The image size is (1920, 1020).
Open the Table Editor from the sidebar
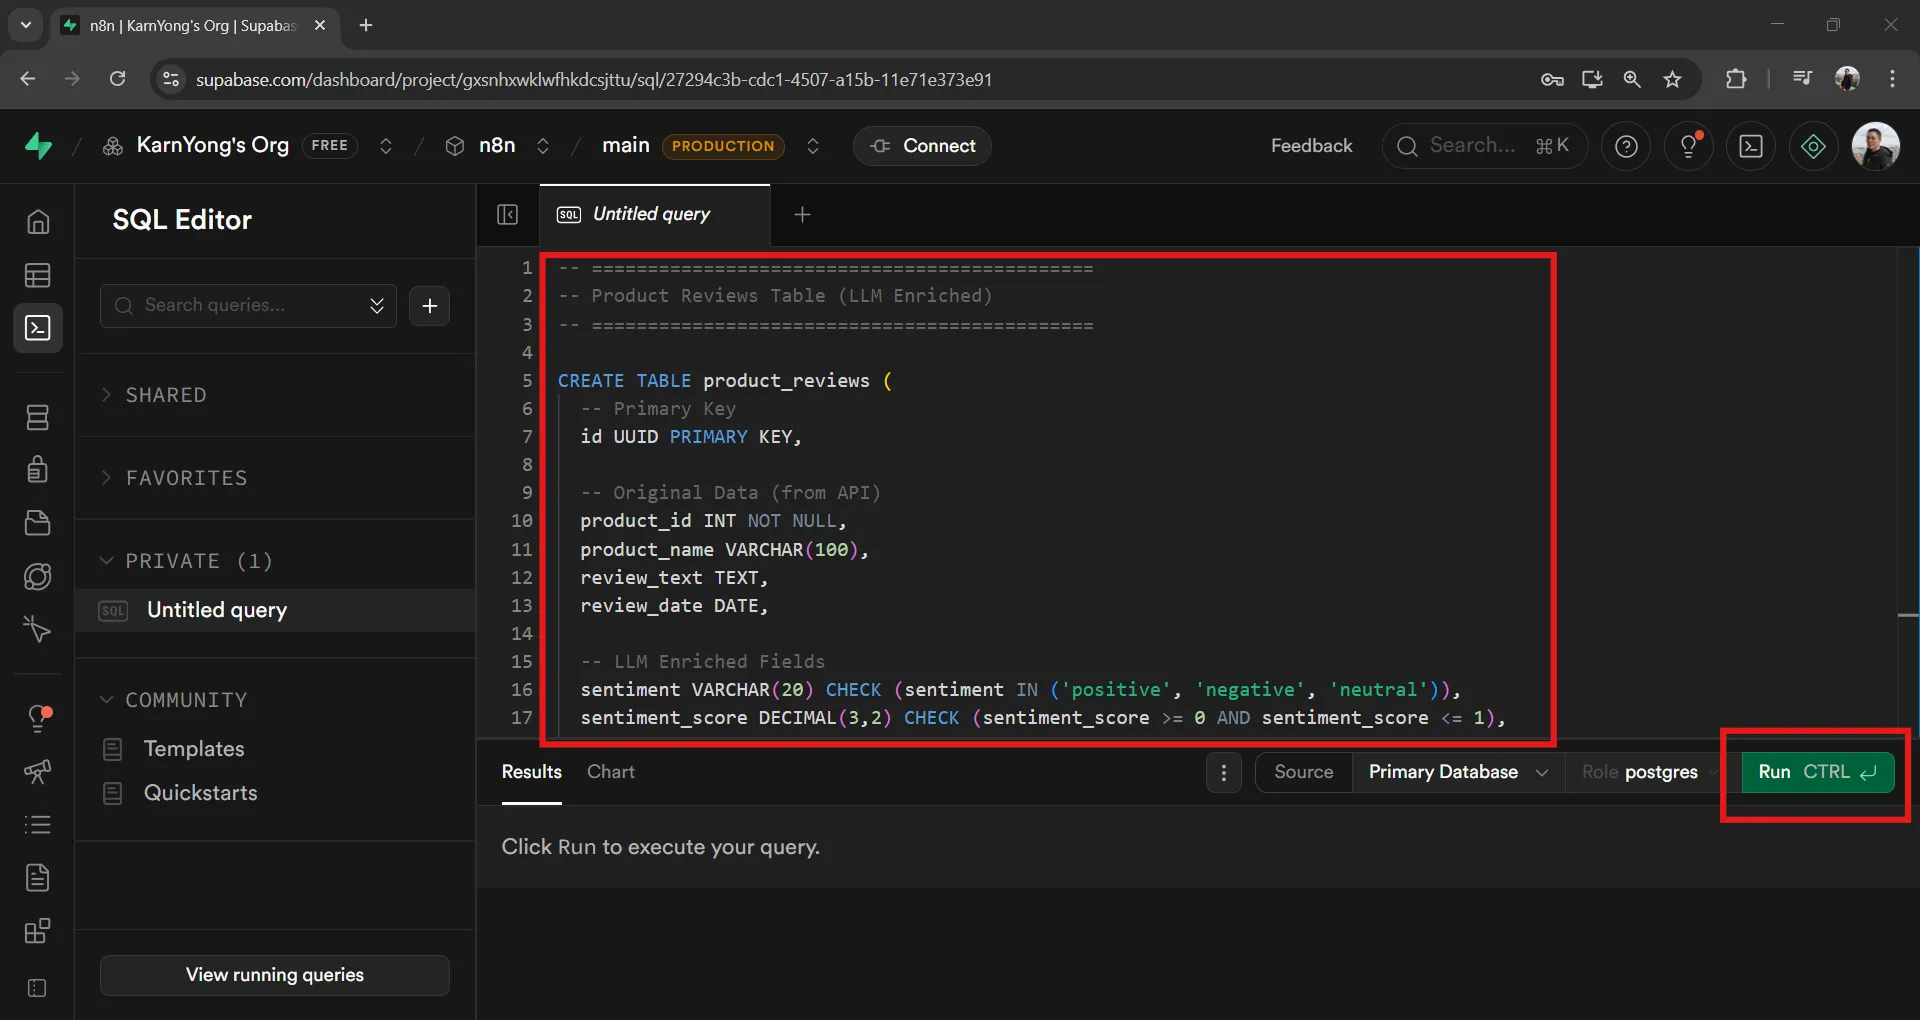38,276
